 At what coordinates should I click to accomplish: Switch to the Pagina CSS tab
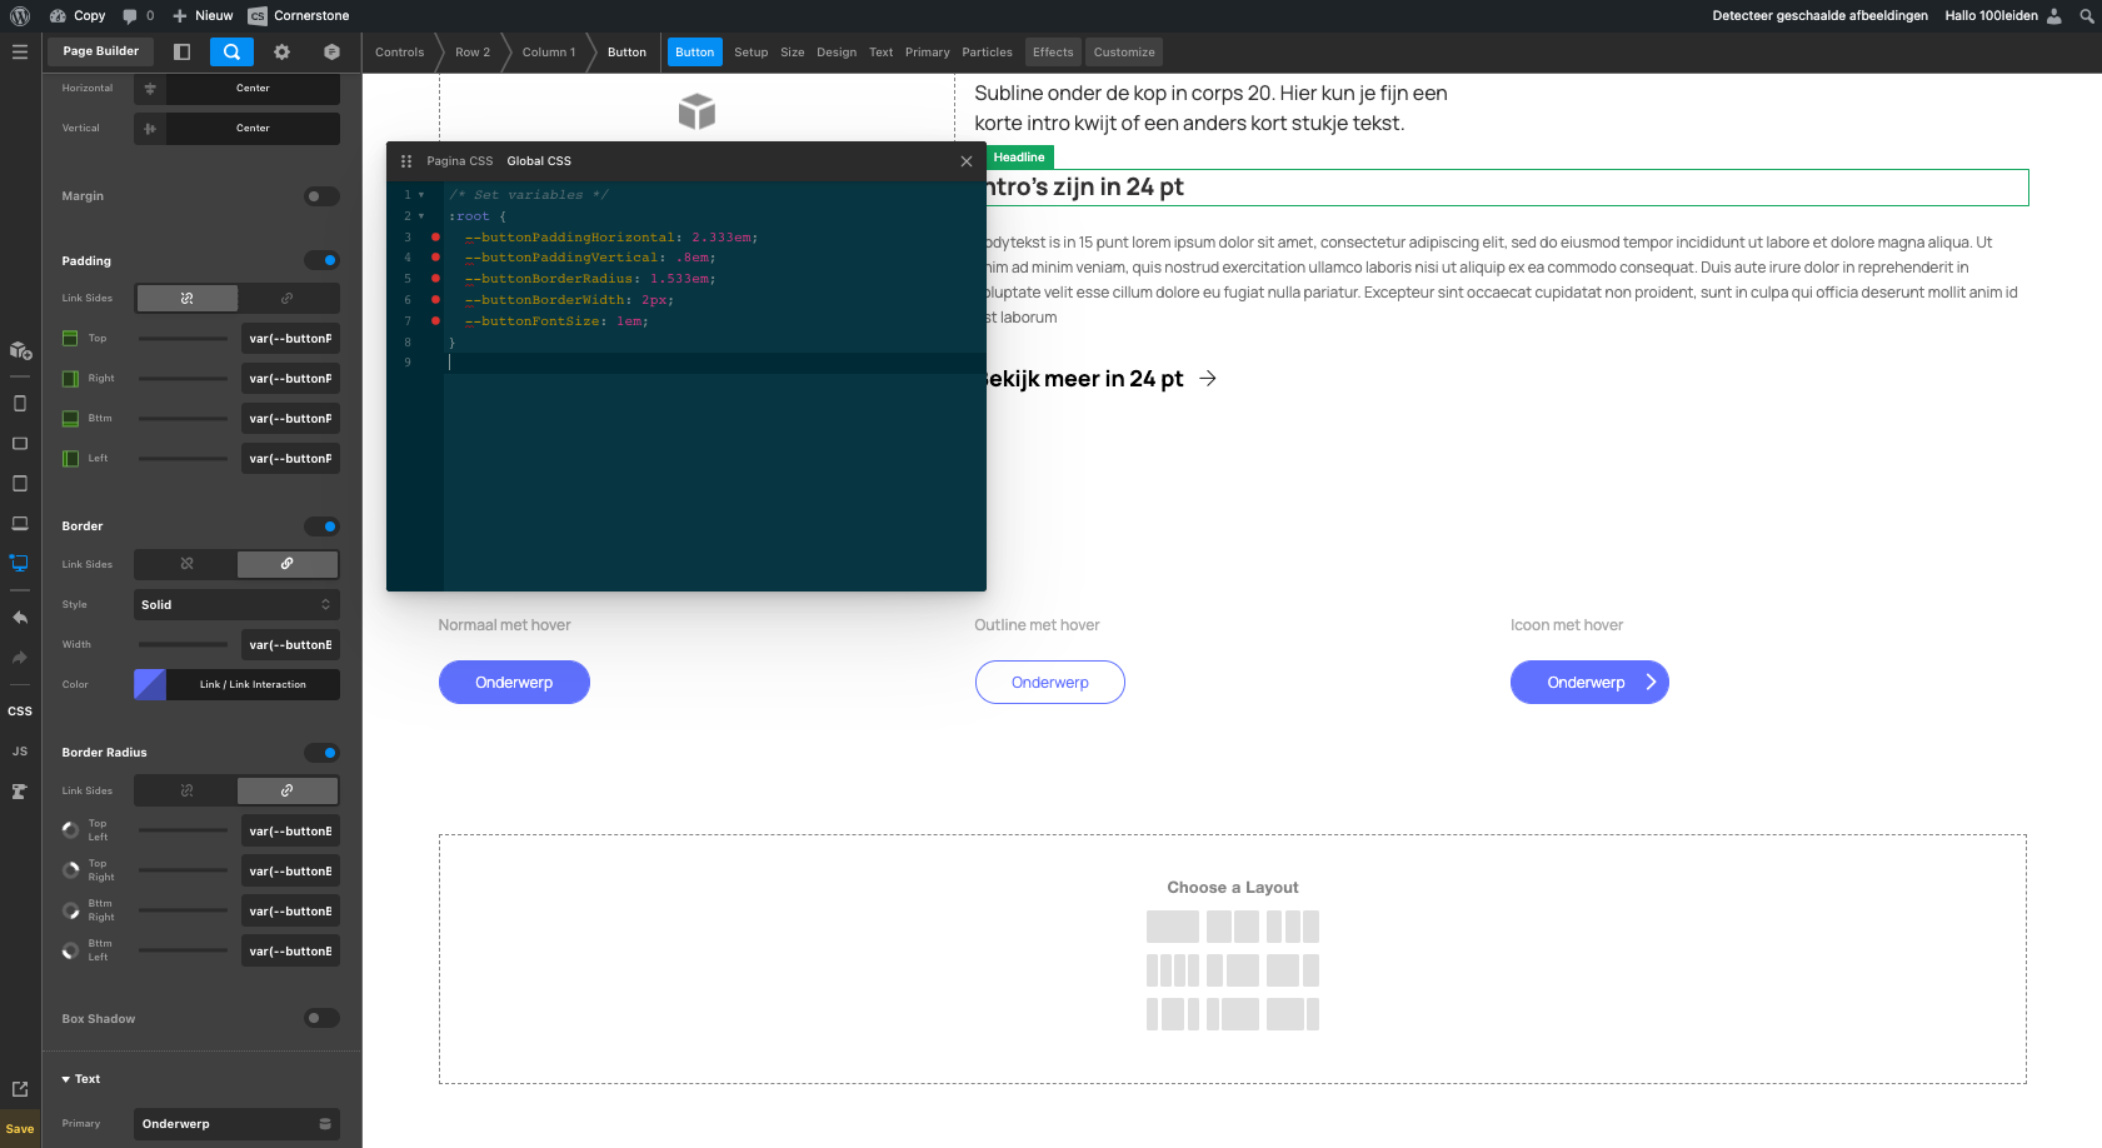tap(459, 161)
